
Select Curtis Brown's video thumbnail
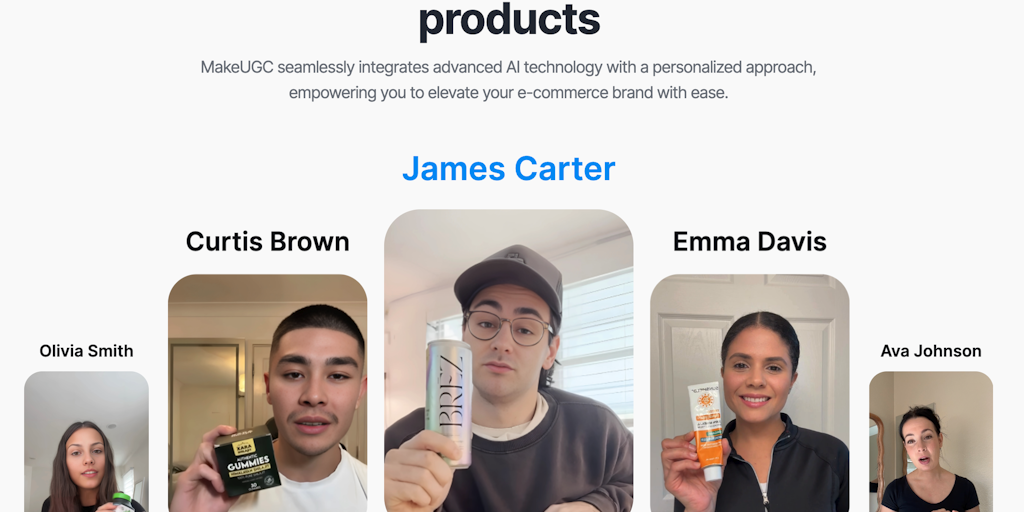(x=268, y=393)
